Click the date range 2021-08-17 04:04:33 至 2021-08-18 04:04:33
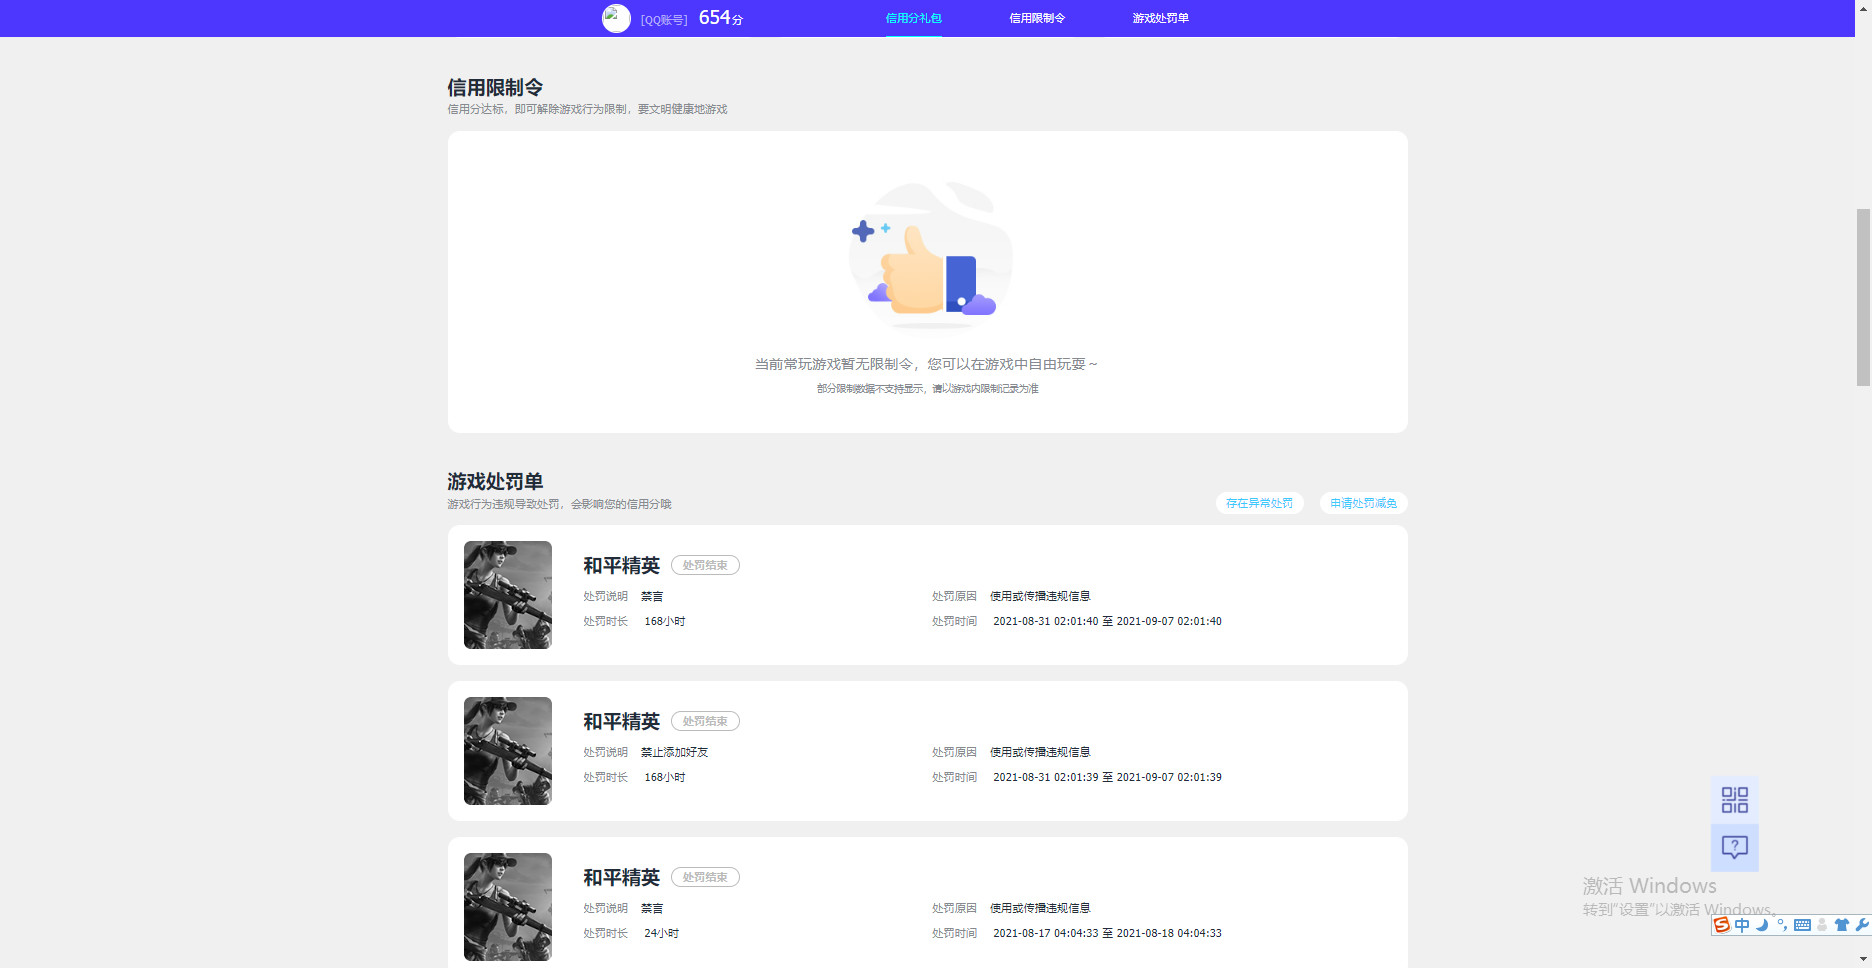 [1107, 933]
